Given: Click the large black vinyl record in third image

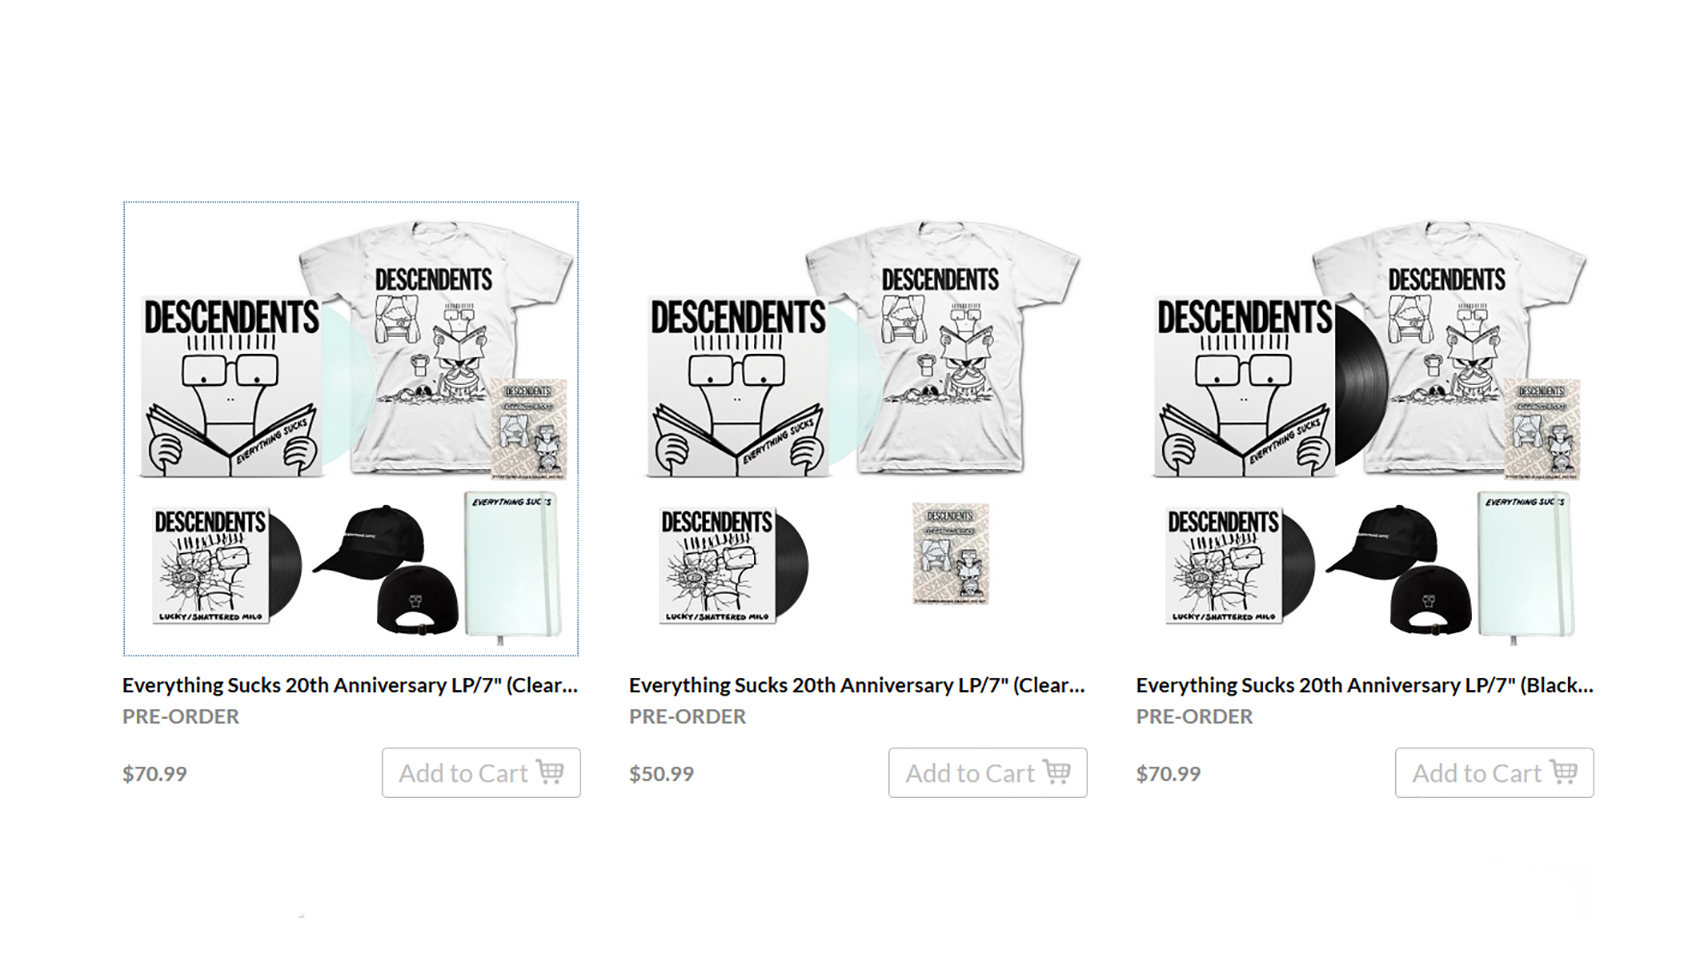Looking at the screenshot, I should point(1360,385).
